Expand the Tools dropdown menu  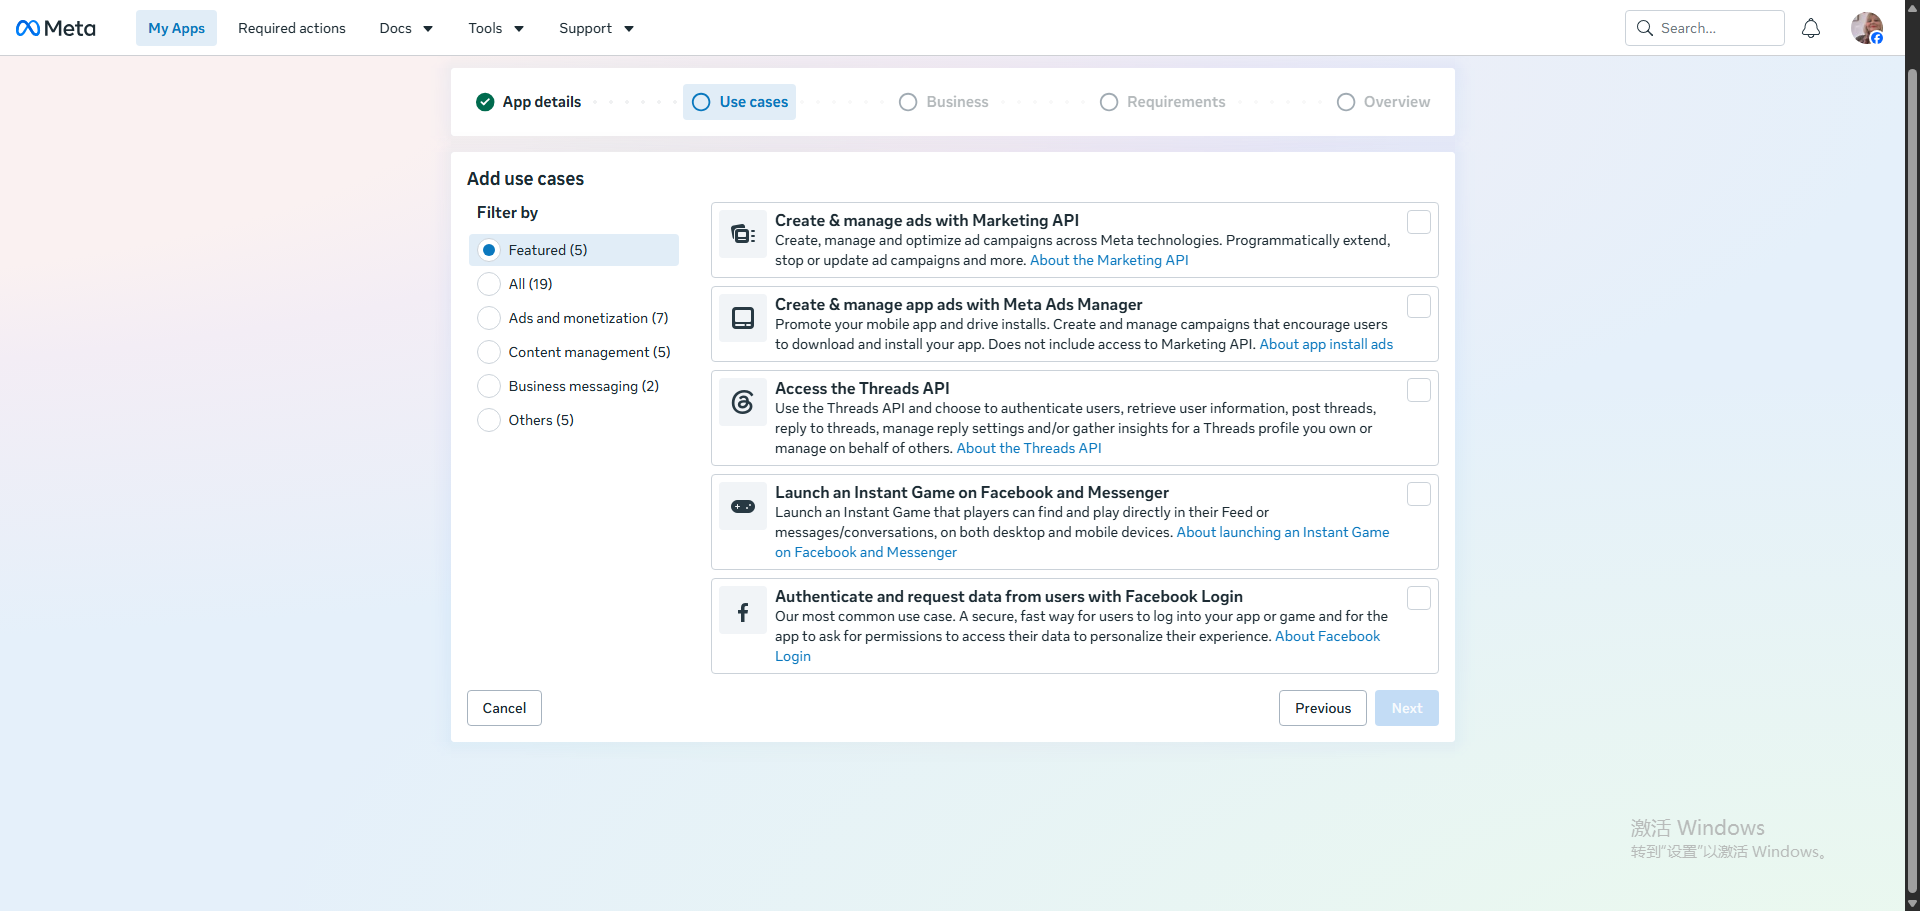click(496, 28)
